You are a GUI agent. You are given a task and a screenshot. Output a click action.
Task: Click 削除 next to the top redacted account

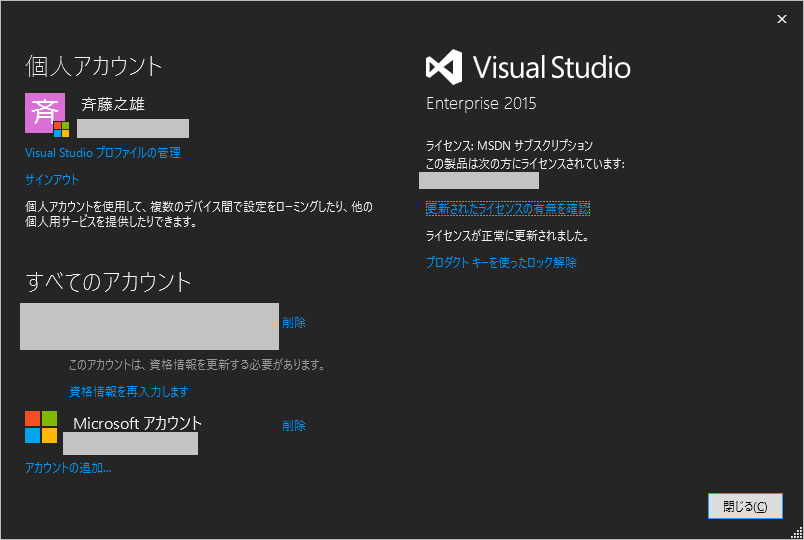[x=294, y=323]
